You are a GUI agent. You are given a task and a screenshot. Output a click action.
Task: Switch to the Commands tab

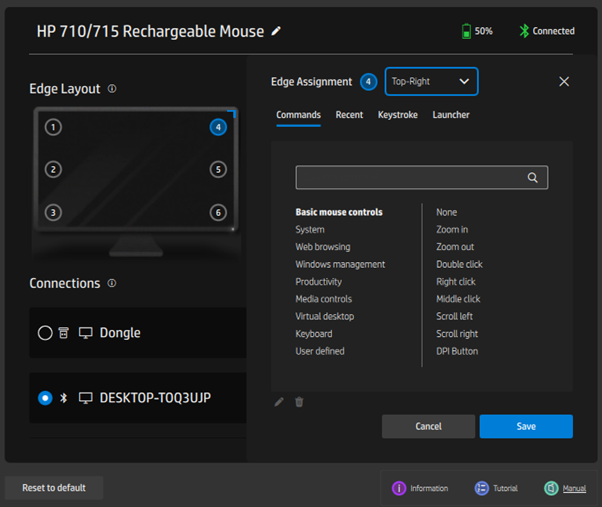(298, 115)
